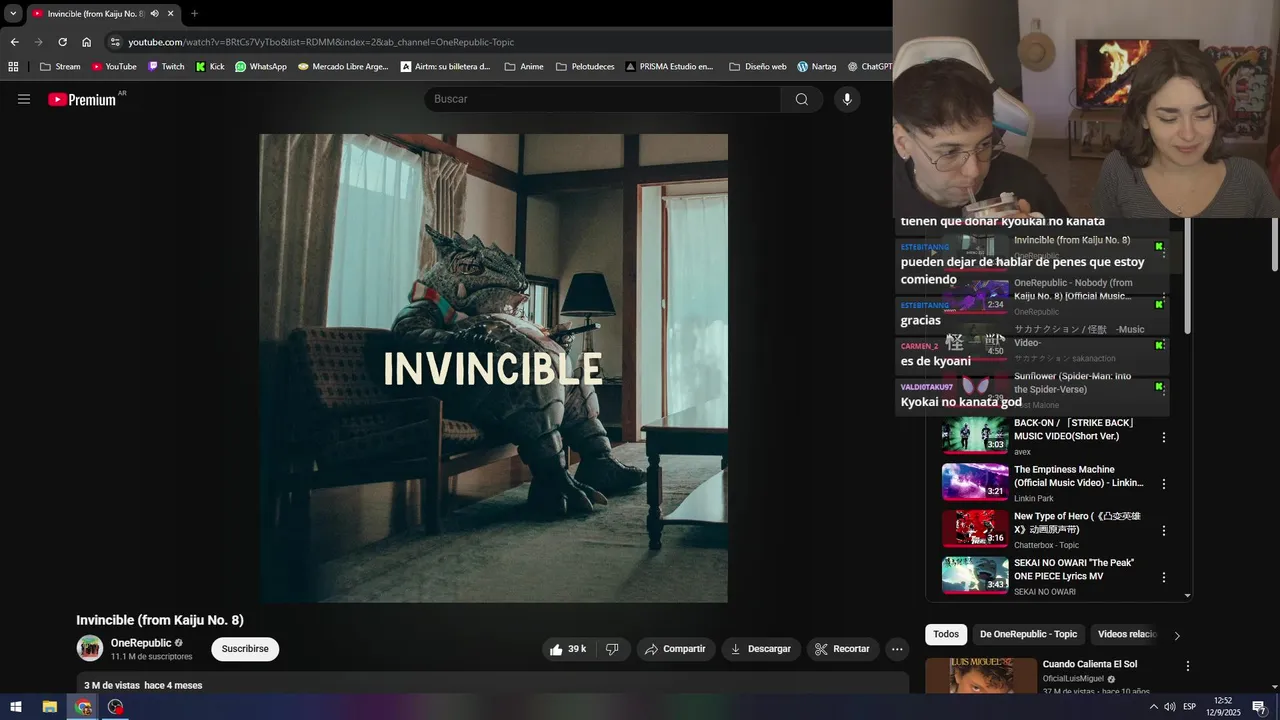Open the OneRepublic channel name link
1280x720 pixels.
point(141,643)
